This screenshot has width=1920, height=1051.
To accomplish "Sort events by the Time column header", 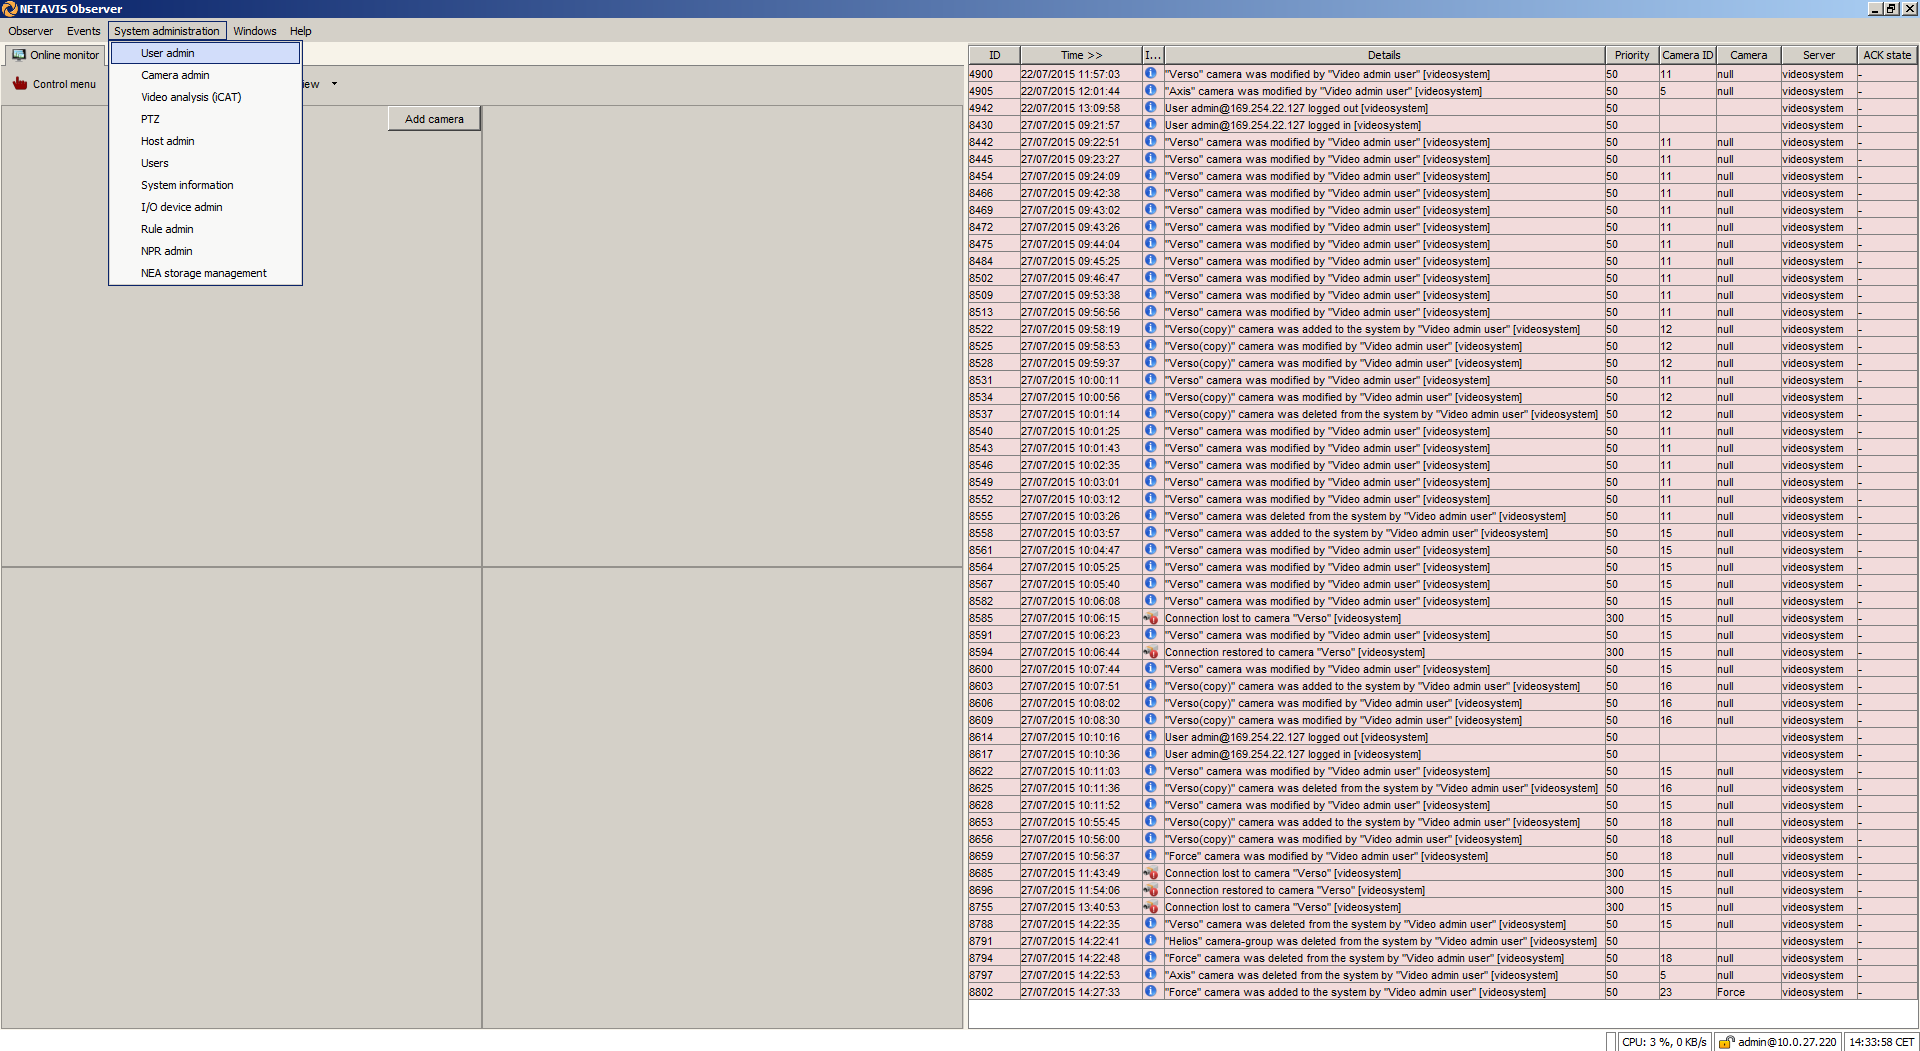I will pos(1080,55).
